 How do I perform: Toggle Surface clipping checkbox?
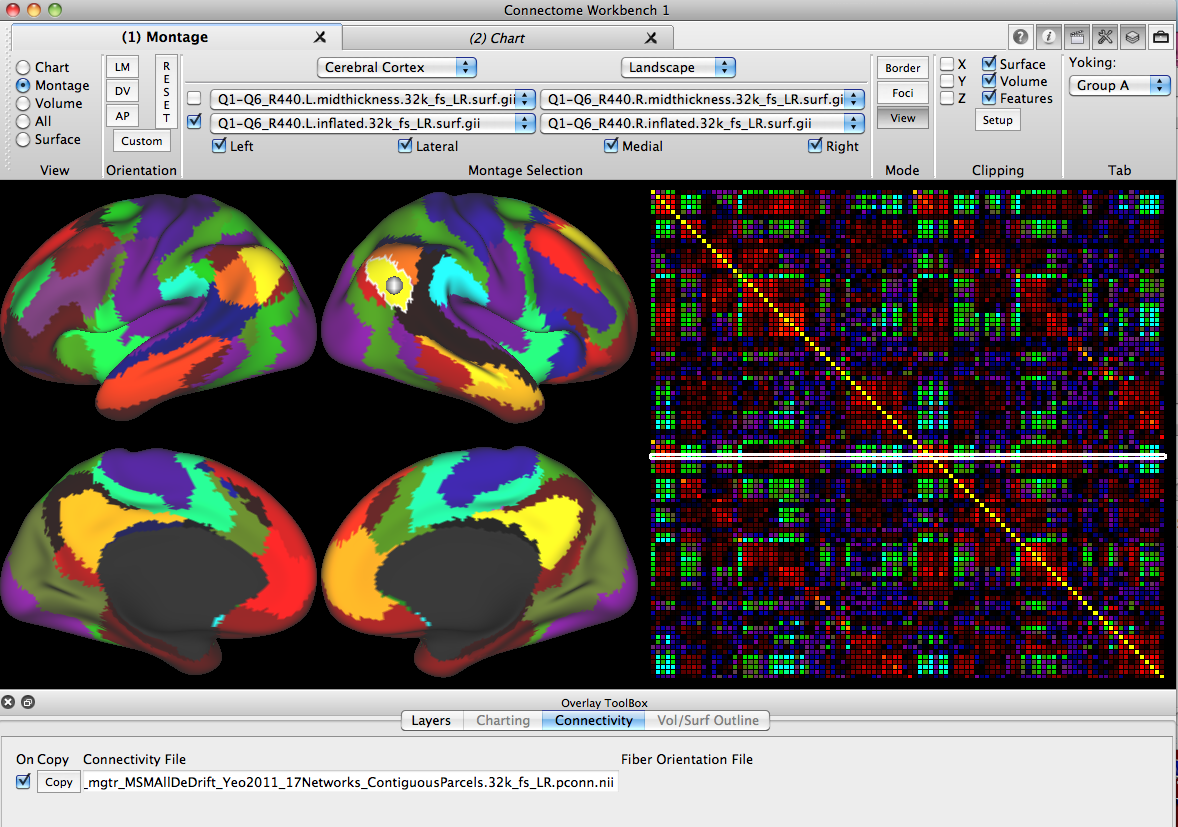pyautogui.click(x=989, y=63)
